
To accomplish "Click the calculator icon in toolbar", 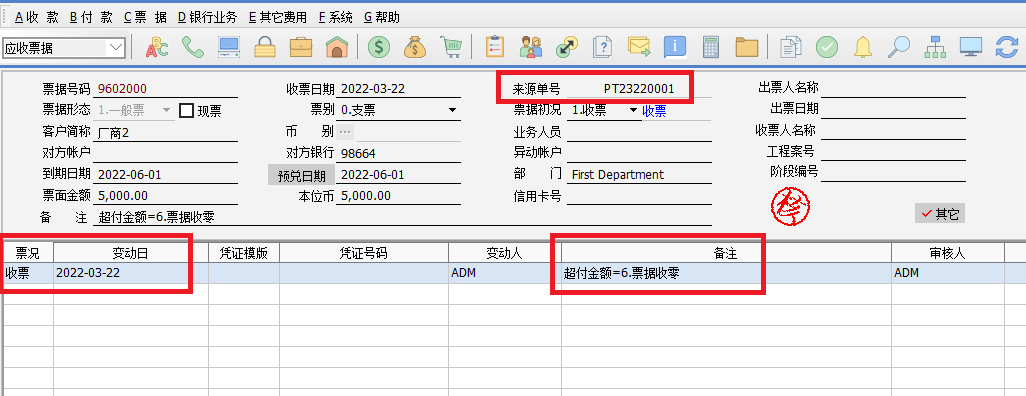I will click(x=711, y=47).
